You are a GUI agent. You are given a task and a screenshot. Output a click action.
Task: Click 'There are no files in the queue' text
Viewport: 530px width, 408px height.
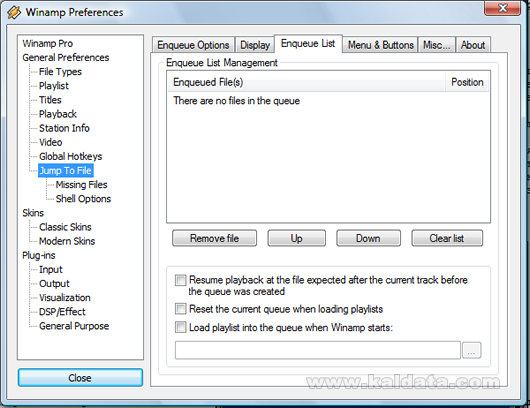click(236, 101)
